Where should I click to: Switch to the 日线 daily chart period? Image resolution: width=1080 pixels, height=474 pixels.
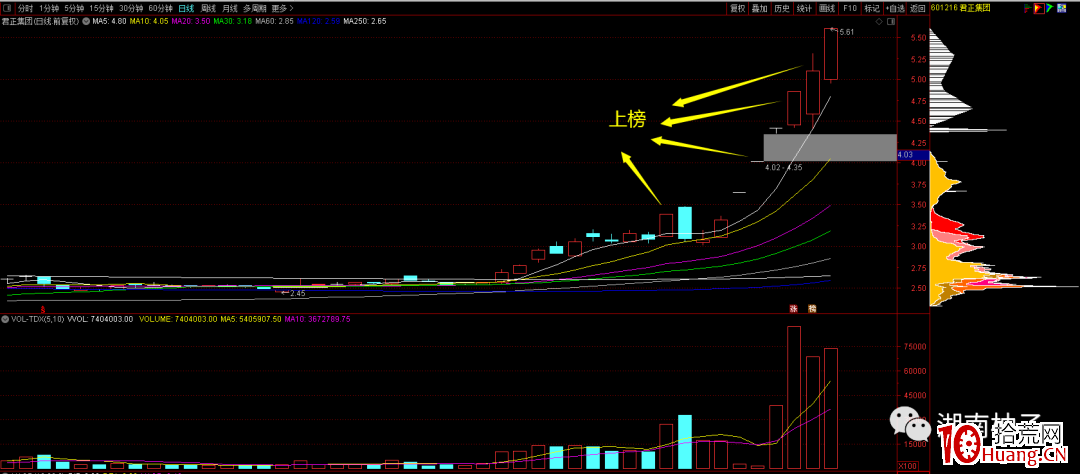pyautogui.click(x=186, y=7)
